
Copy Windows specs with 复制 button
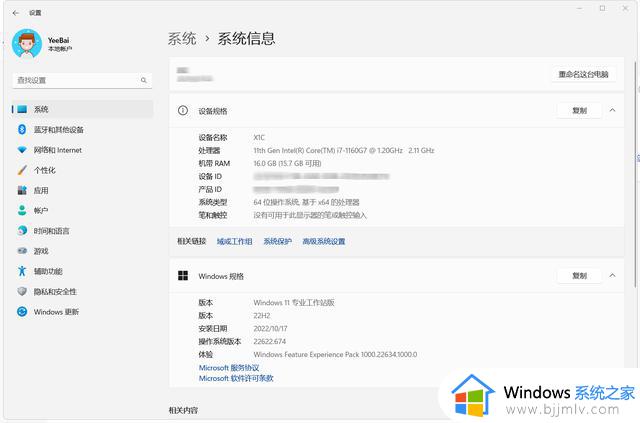pyautogui.click(x=579, y=276)
